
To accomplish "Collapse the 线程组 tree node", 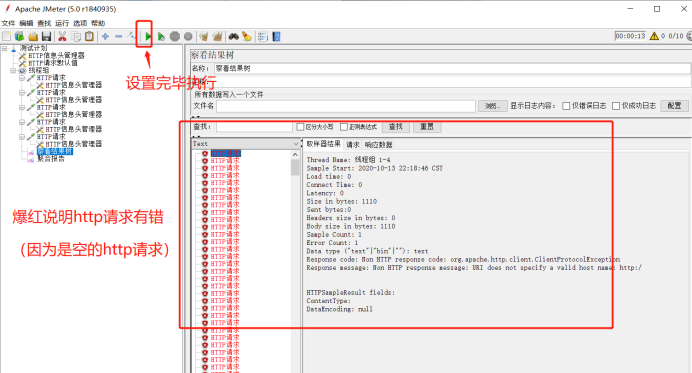I will tap(13, 70).
